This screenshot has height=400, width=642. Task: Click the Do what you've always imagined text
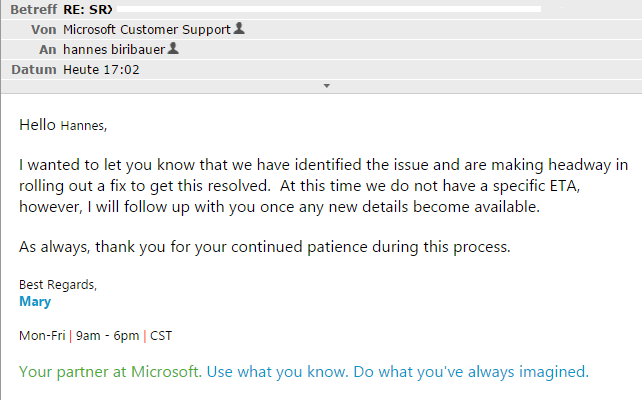coord(471,372)
